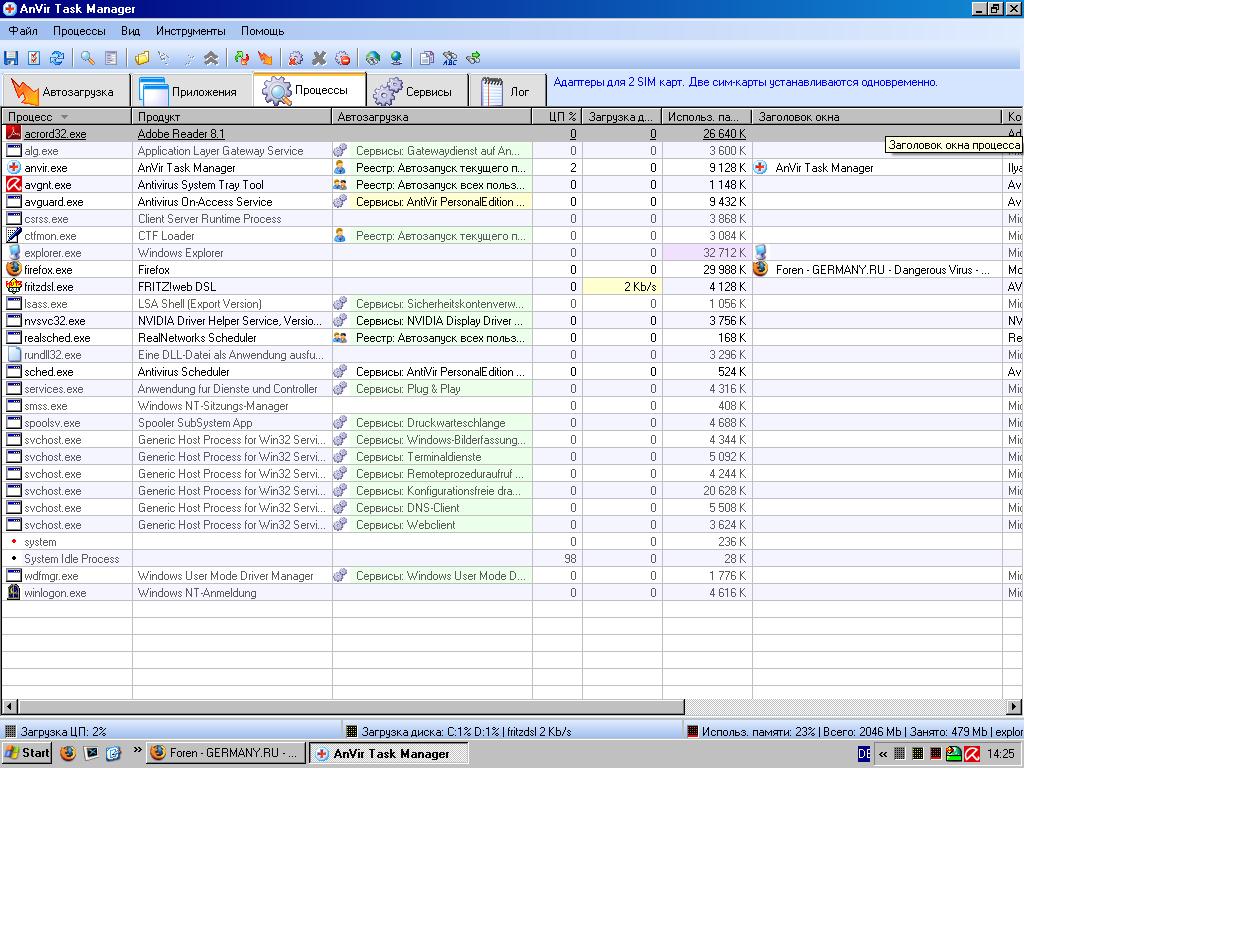1245x930 pixels.
Task: Click the green and red arrows icon
Action: click(x=242, y=58)
